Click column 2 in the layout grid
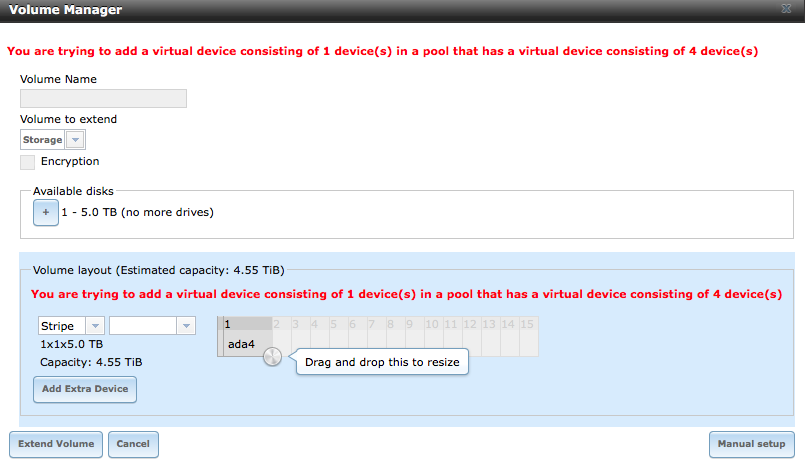The width and height of the screenshot is (805, 466). point(282,324)
